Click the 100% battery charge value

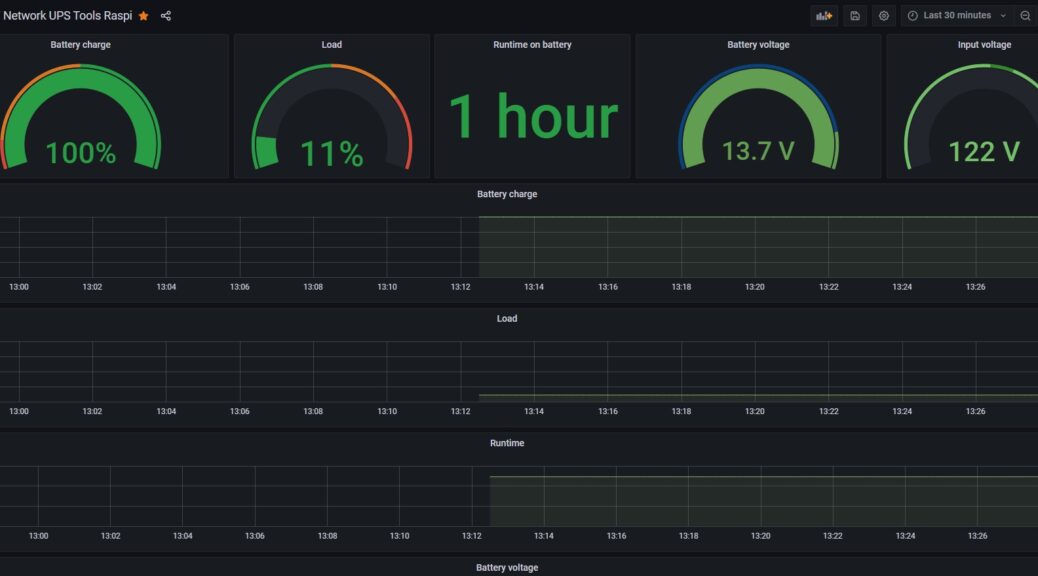81,153
